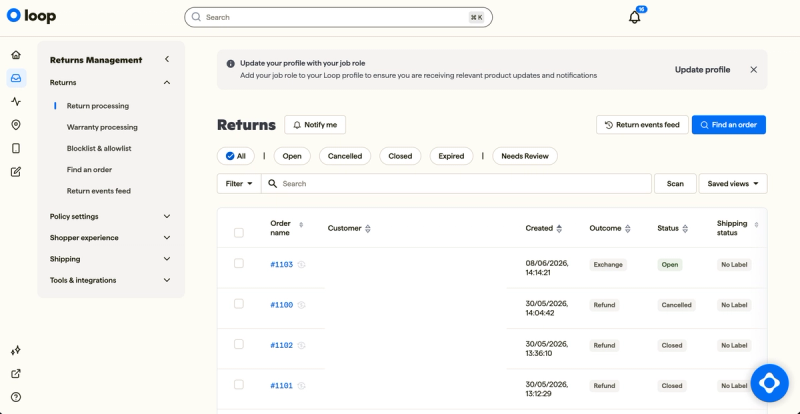Tick the select-all header checkbox
The image size is (800, 414).
coord(239,233)
